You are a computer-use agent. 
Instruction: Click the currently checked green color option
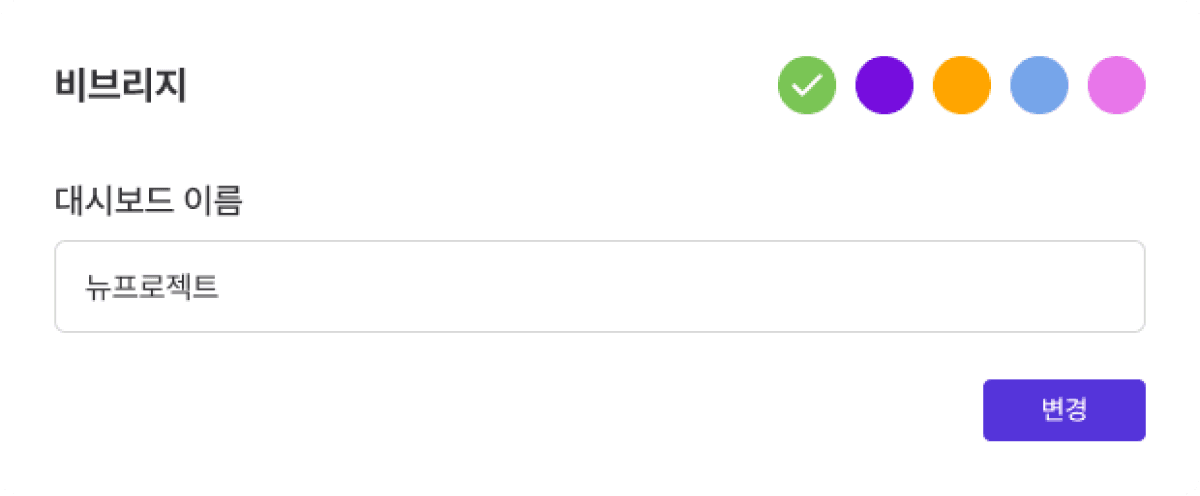click(807, 85)
